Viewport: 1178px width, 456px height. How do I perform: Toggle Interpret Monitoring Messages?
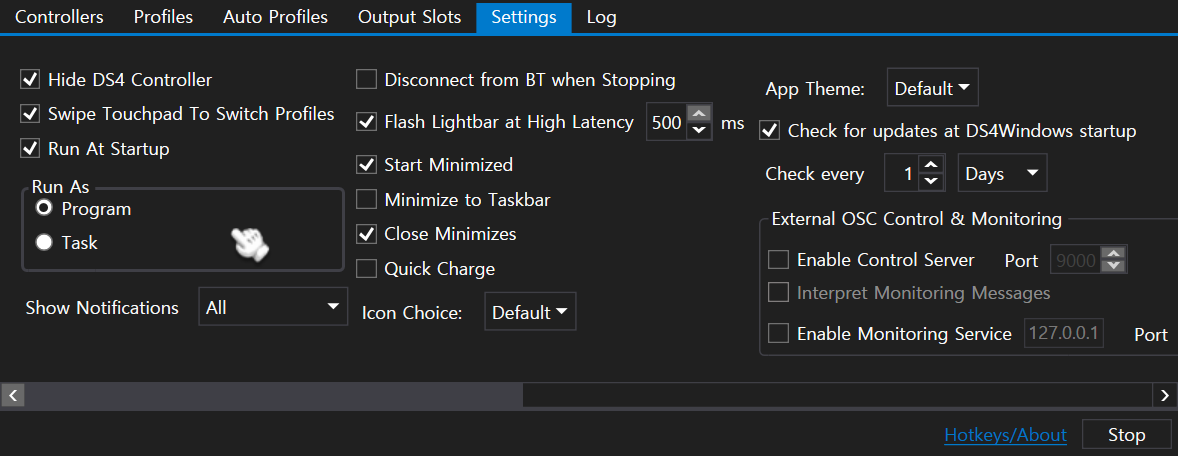click(x=778, y=291)
